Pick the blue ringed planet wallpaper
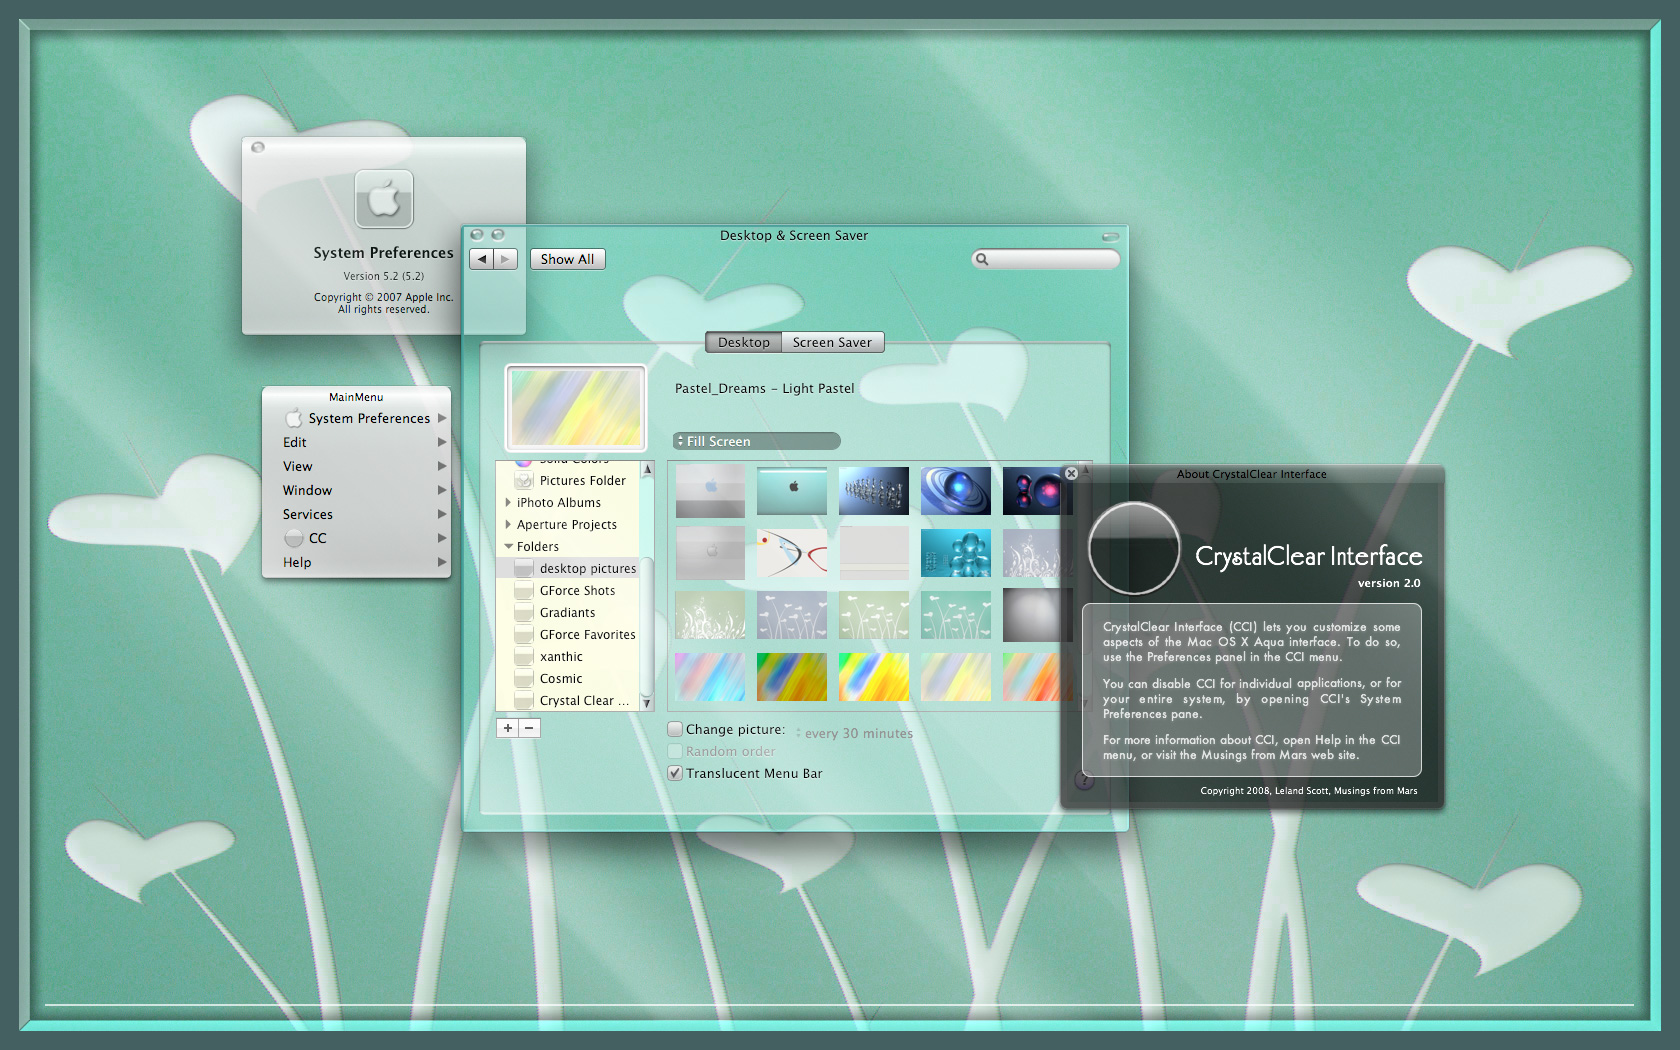1680x1050 pixels. point(956,491)
